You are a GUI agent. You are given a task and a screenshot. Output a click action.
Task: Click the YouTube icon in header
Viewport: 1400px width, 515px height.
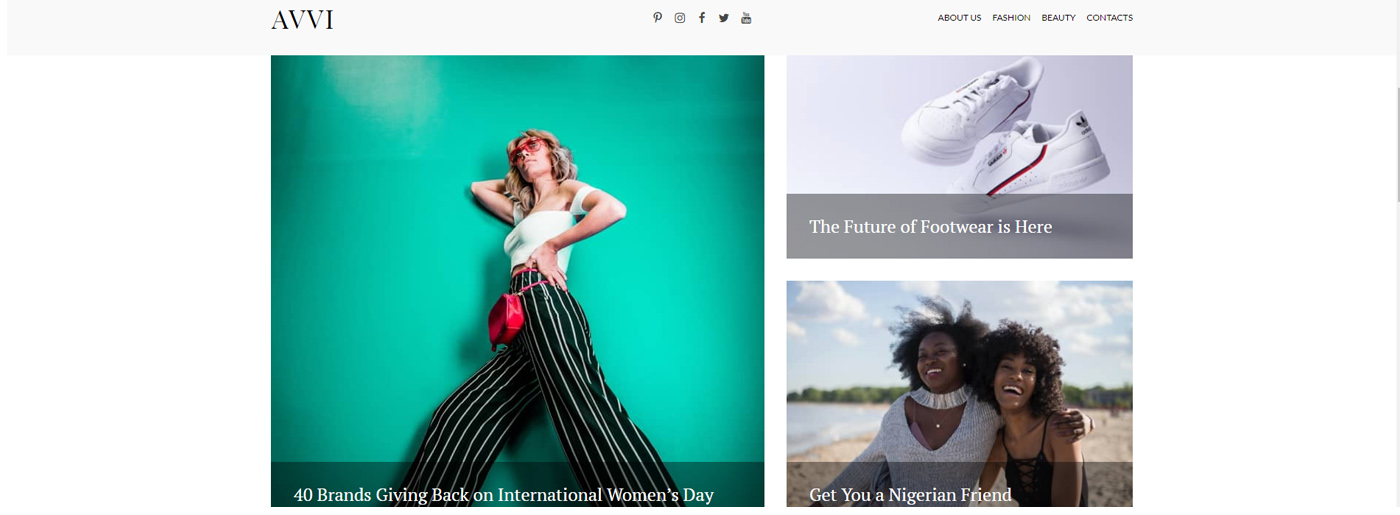click(746, 18)
